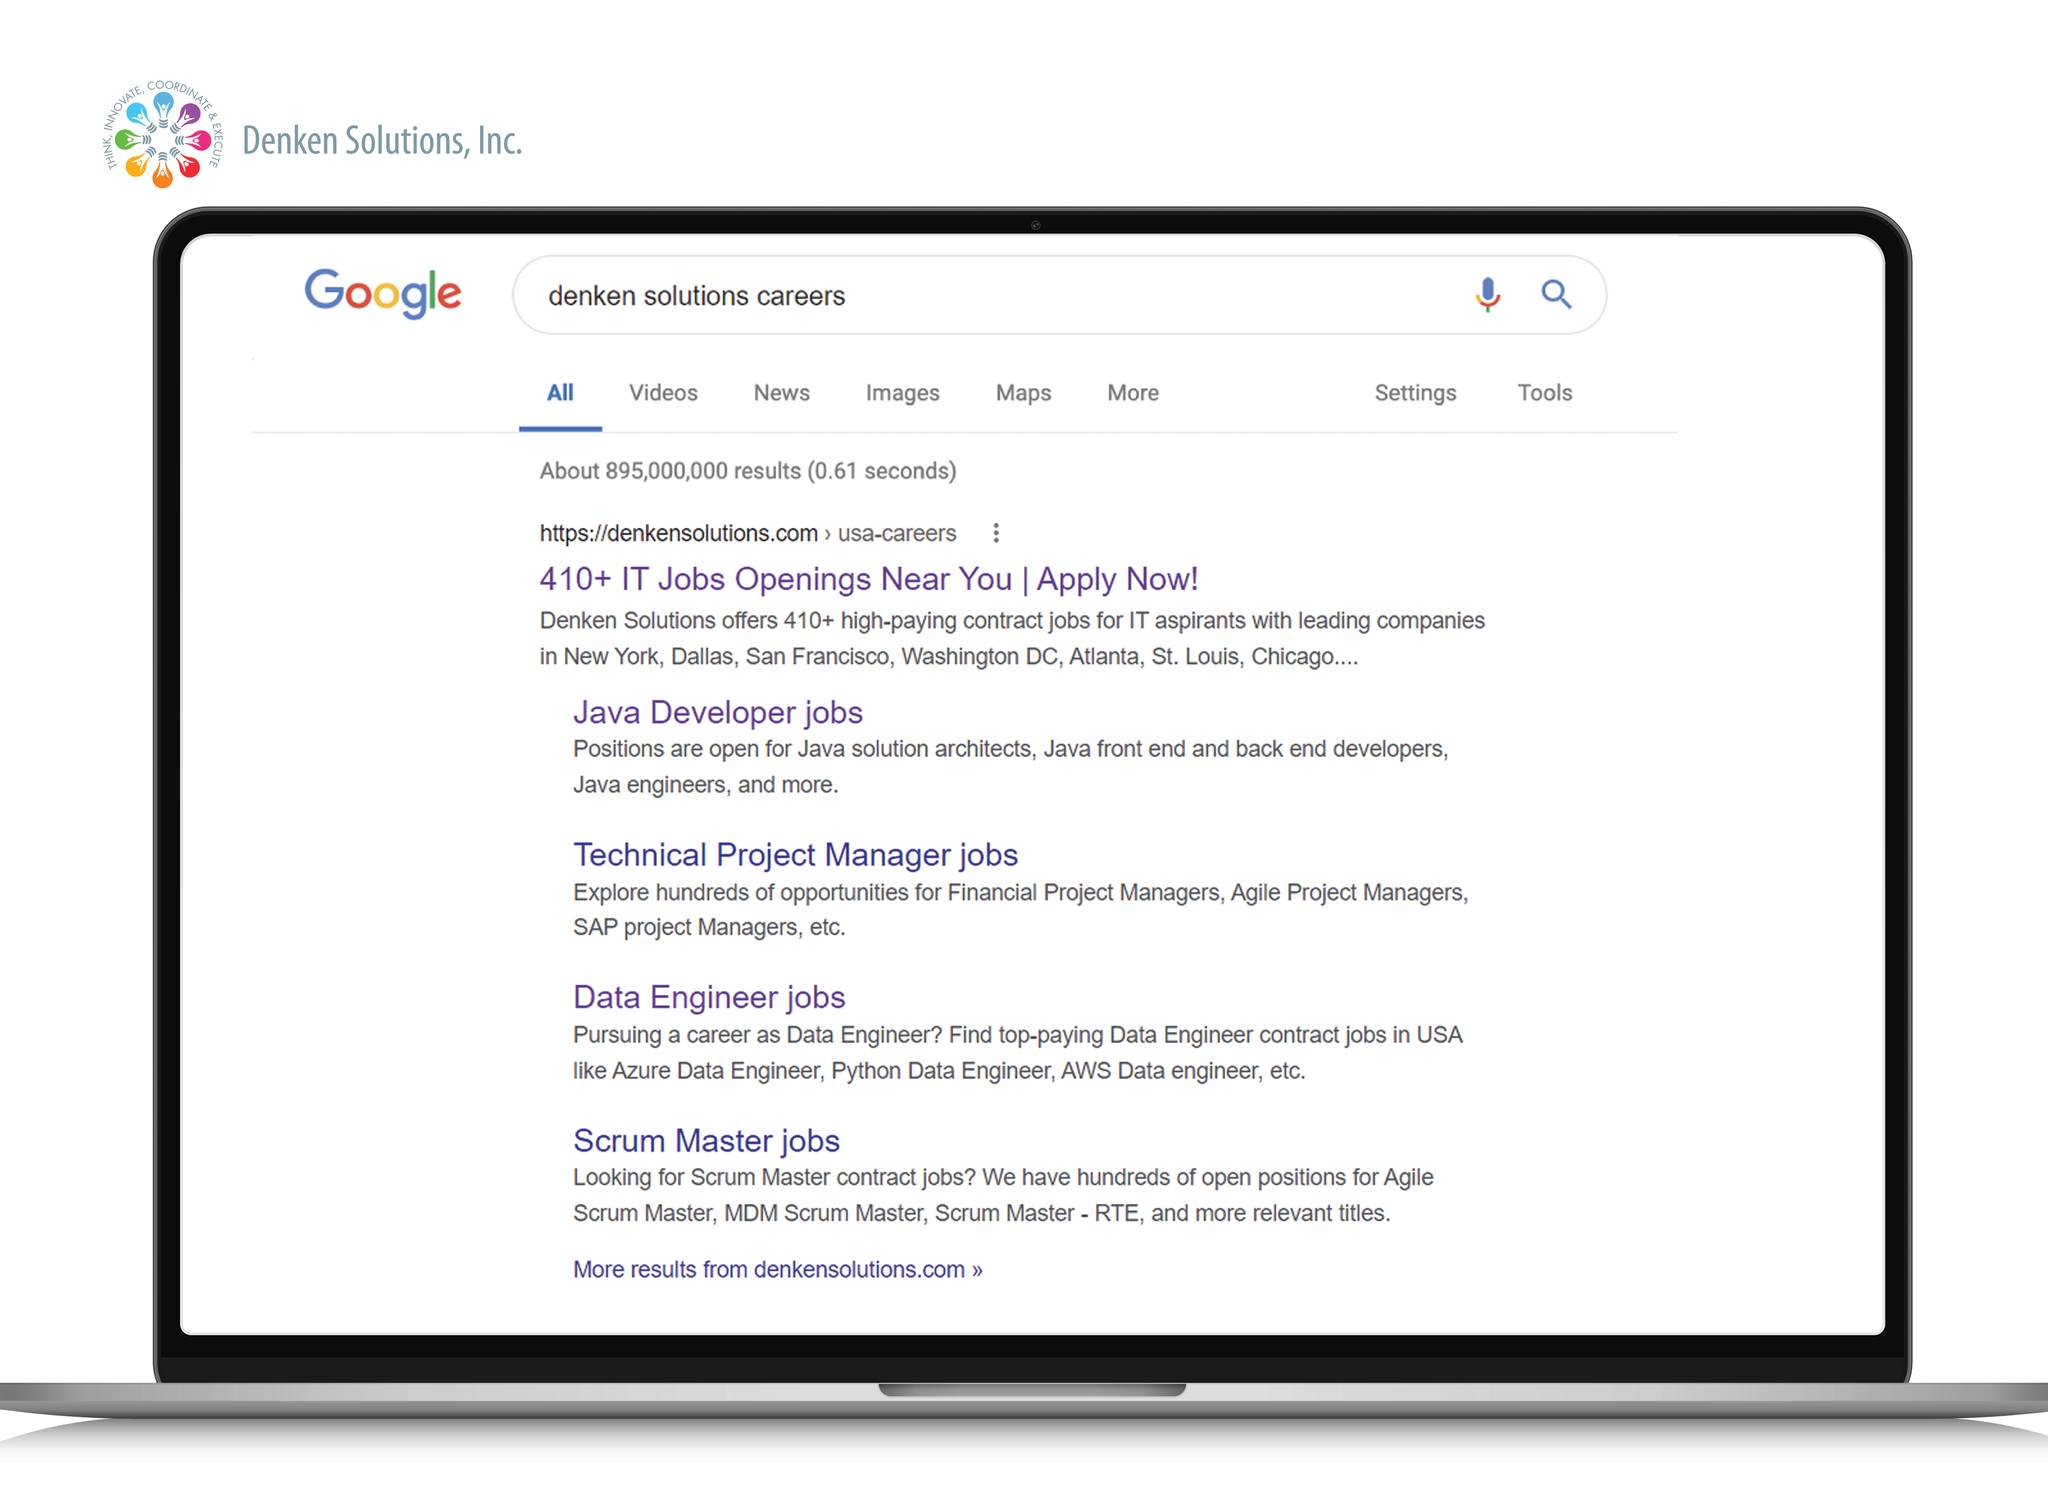Viewport: 2048px width, 1508px height.
Task: Open the Data Engineer jobs sitelink
Action: pos(709,997)
